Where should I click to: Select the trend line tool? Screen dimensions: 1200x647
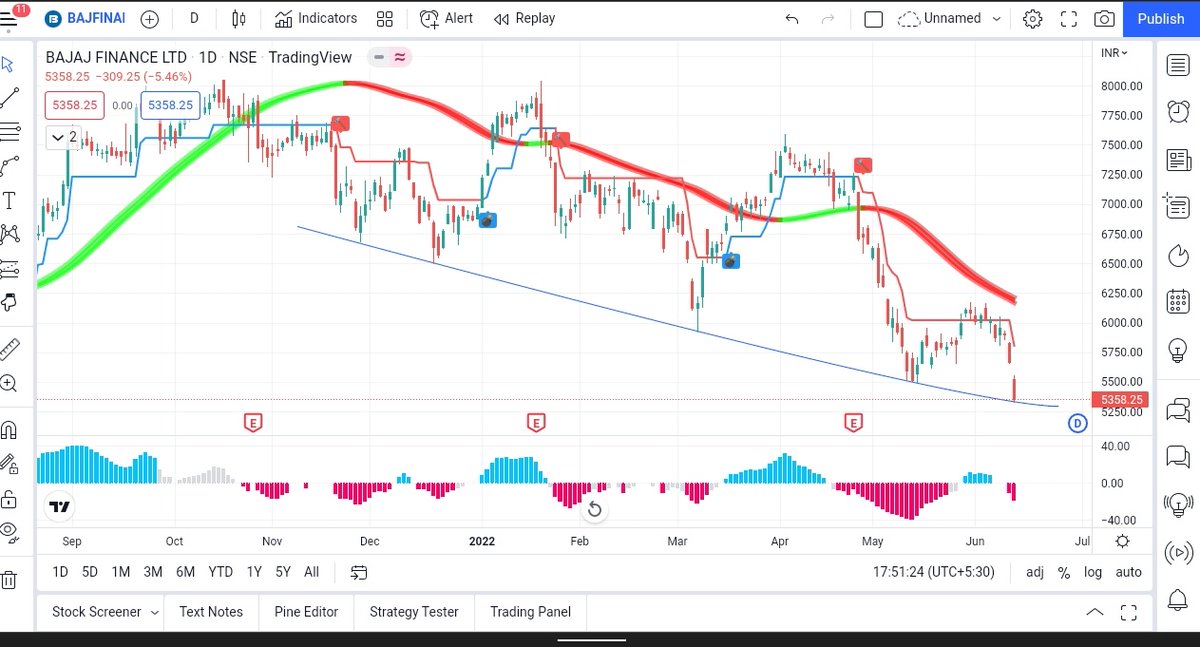(9, 98)
